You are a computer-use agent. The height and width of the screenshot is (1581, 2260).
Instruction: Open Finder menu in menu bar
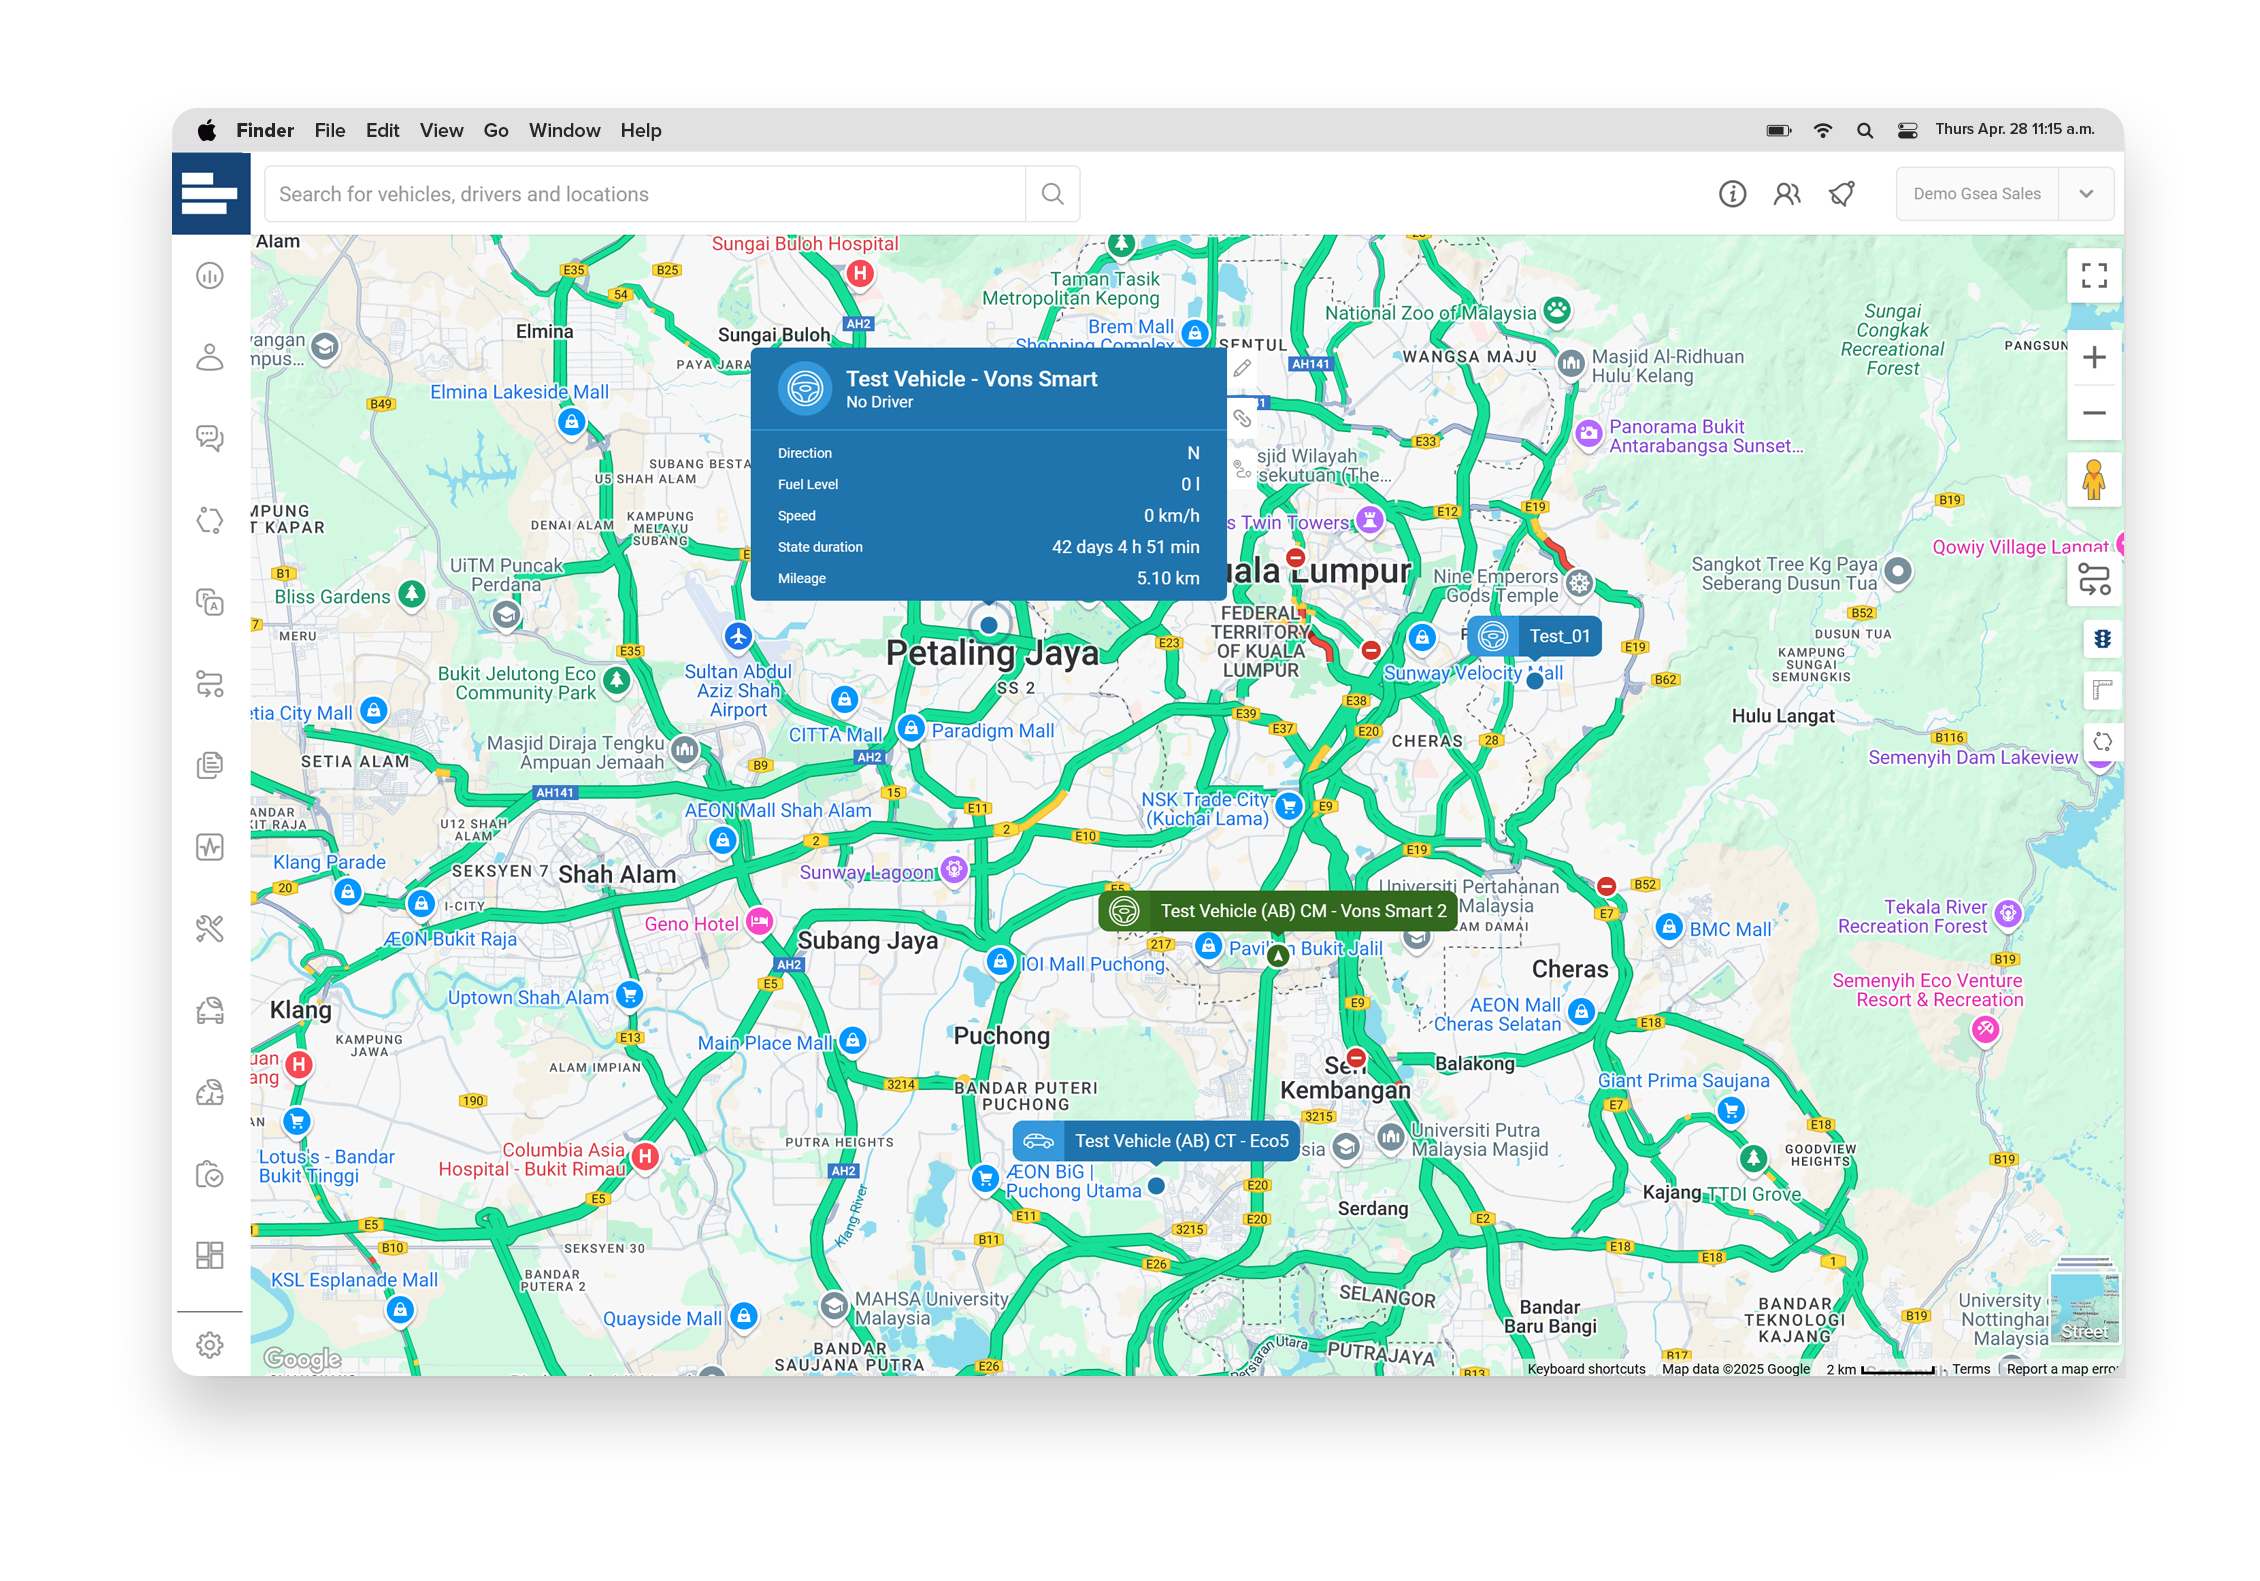[x=265, y=130]
